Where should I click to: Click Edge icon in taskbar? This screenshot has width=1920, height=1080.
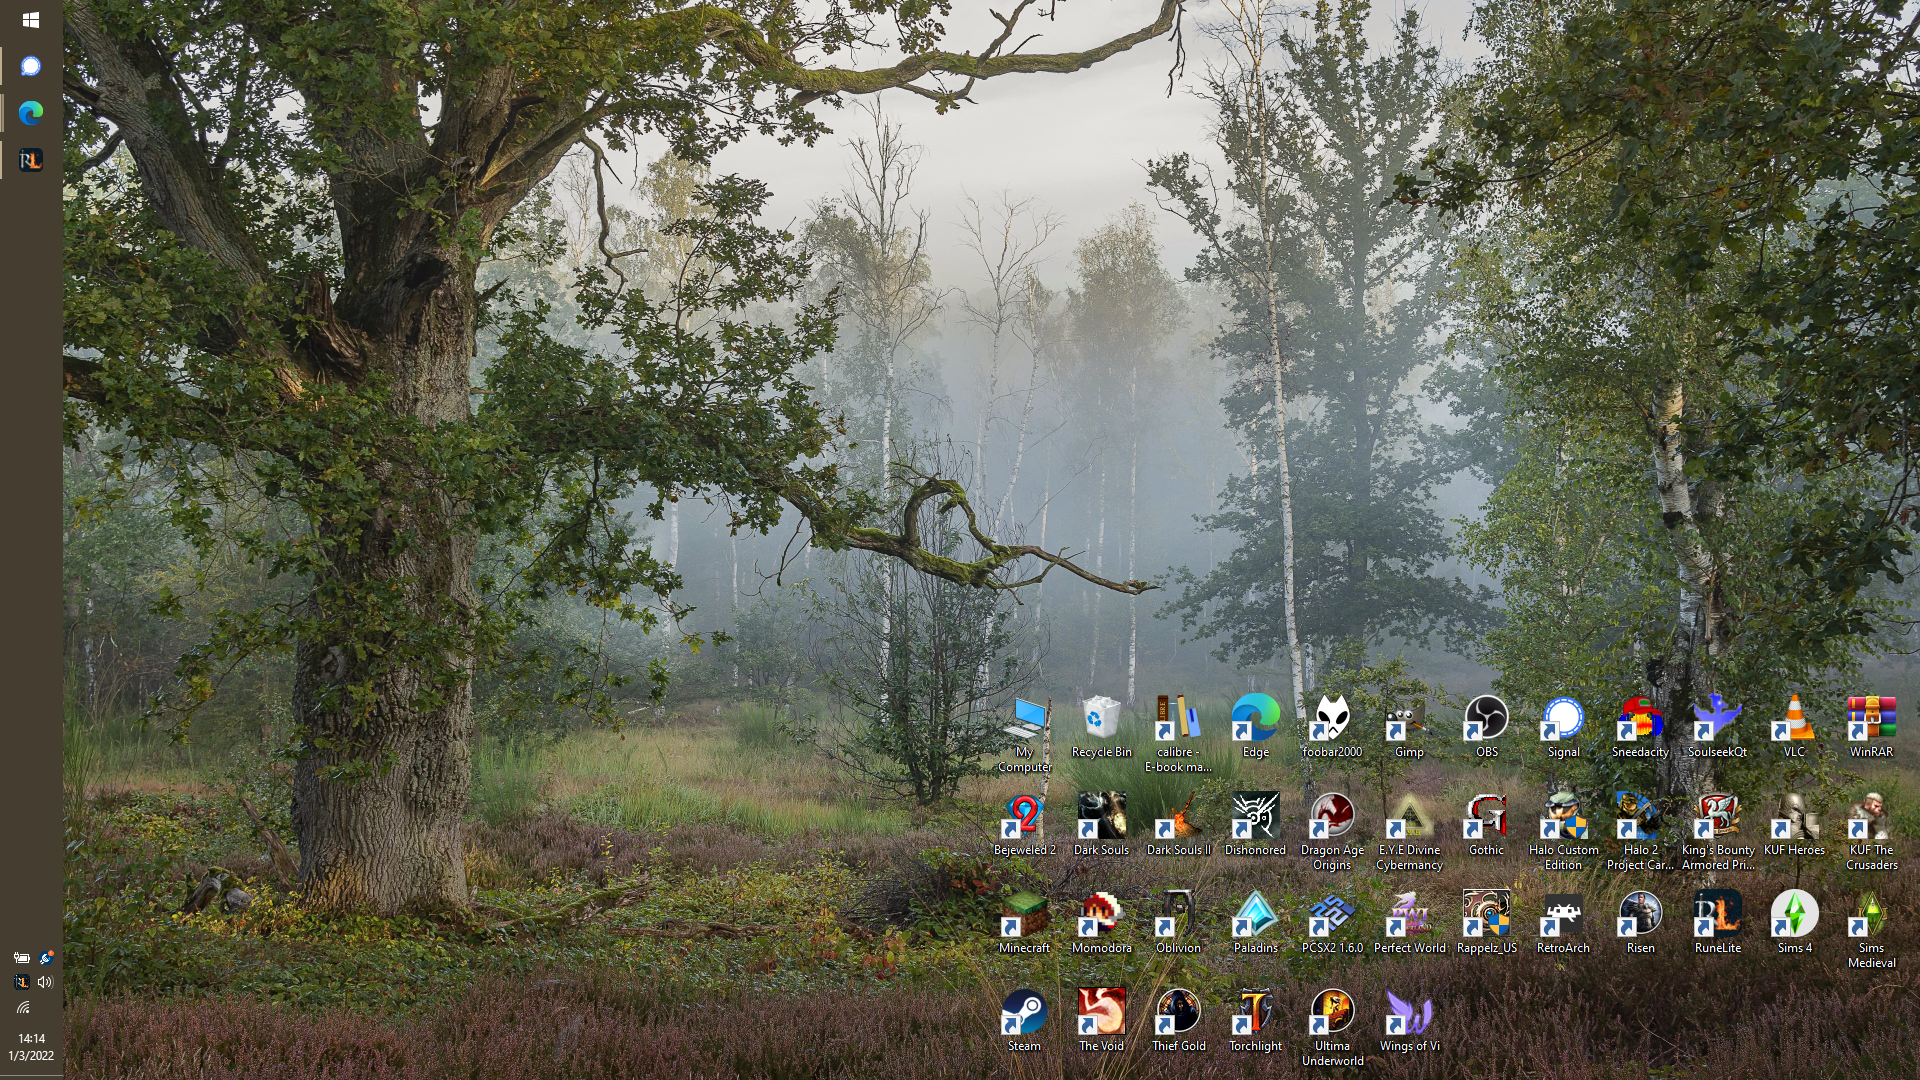[x=31, y=113]
